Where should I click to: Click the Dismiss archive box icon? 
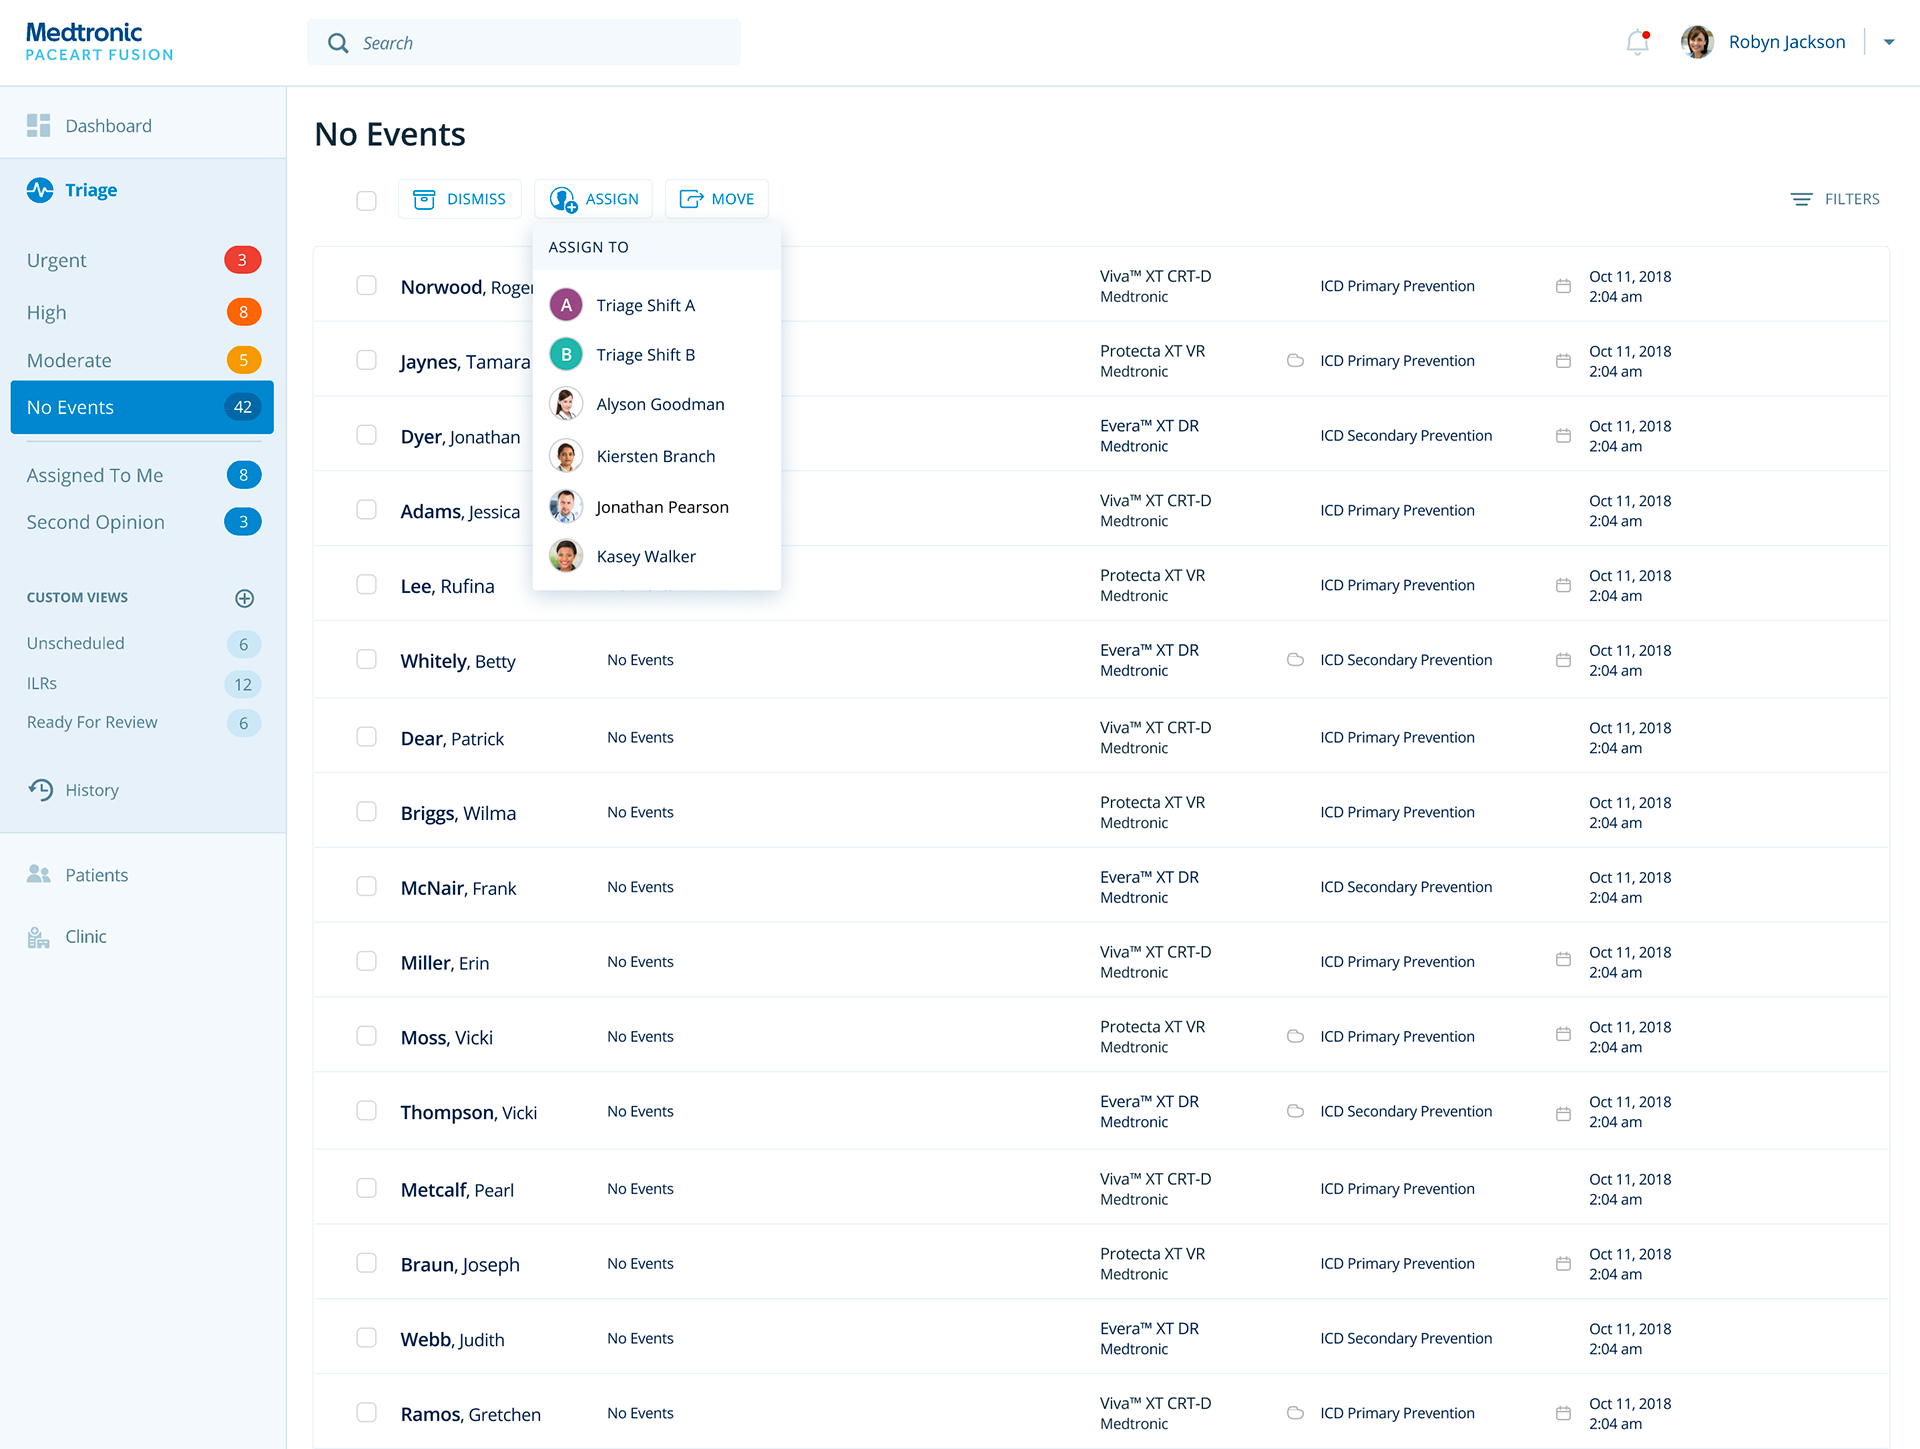point(424,199)
